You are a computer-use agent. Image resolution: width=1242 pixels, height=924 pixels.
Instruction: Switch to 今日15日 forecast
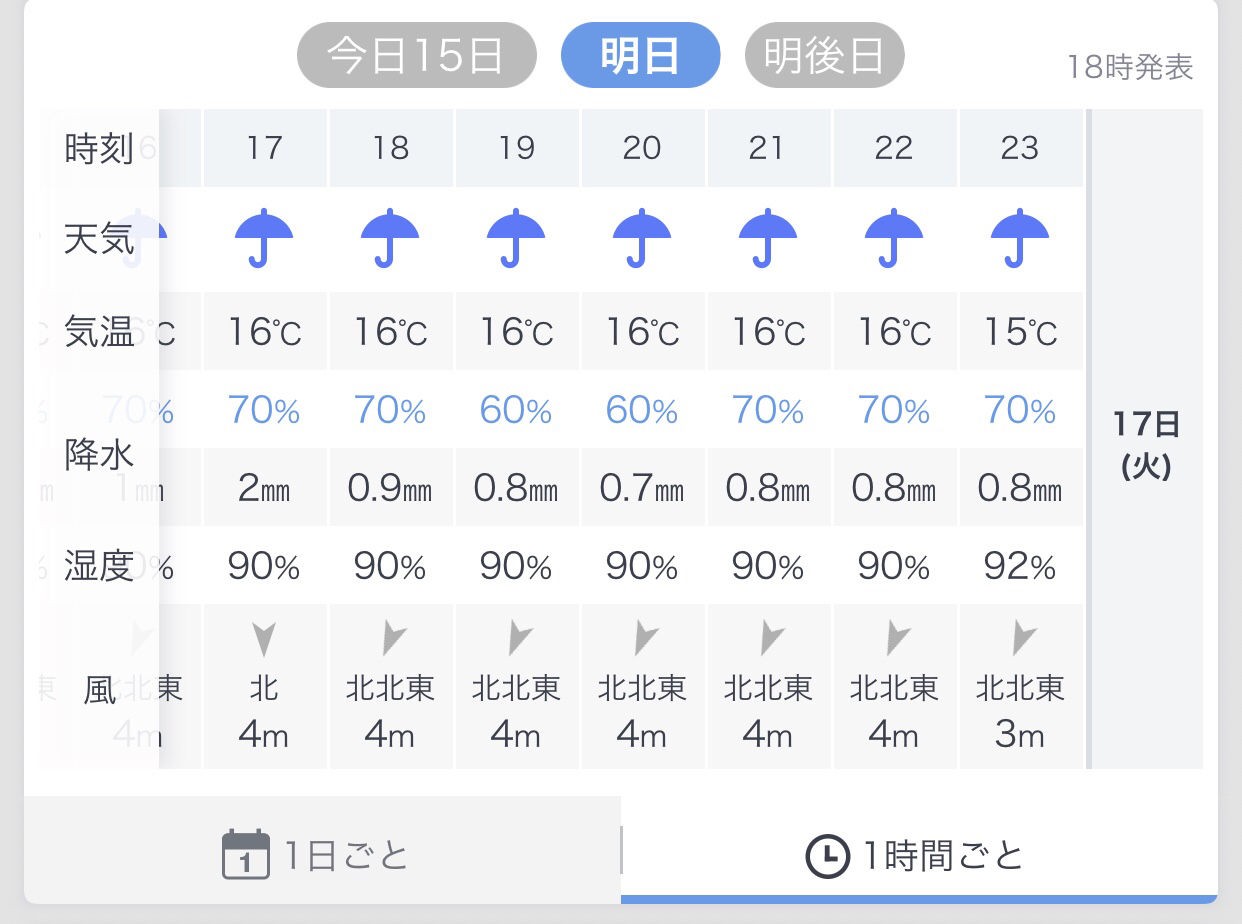click(417, 55)
